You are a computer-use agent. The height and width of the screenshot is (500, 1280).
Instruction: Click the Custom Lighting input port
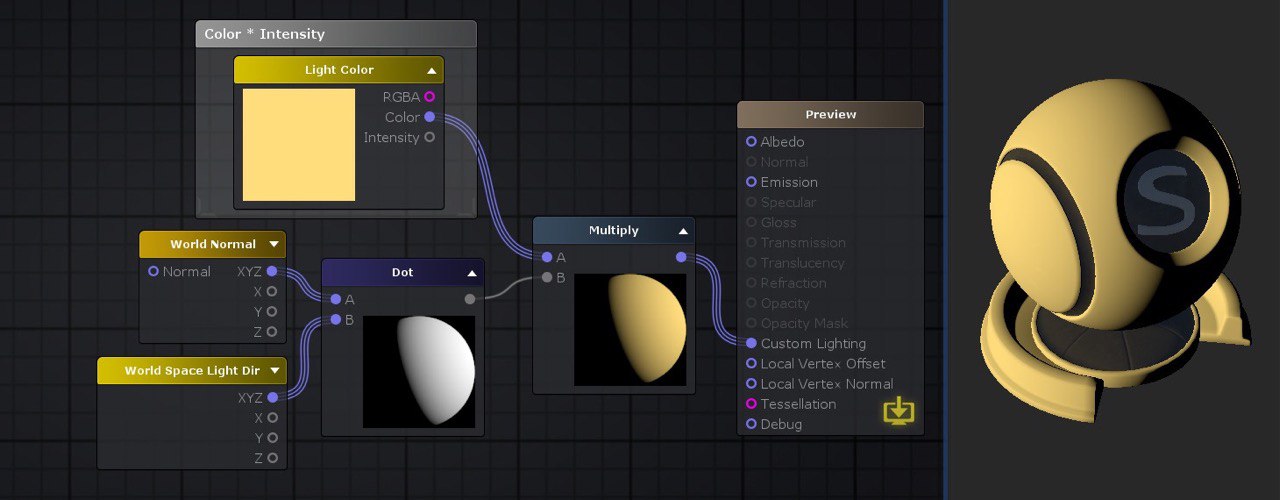click(x=751, y=343)
